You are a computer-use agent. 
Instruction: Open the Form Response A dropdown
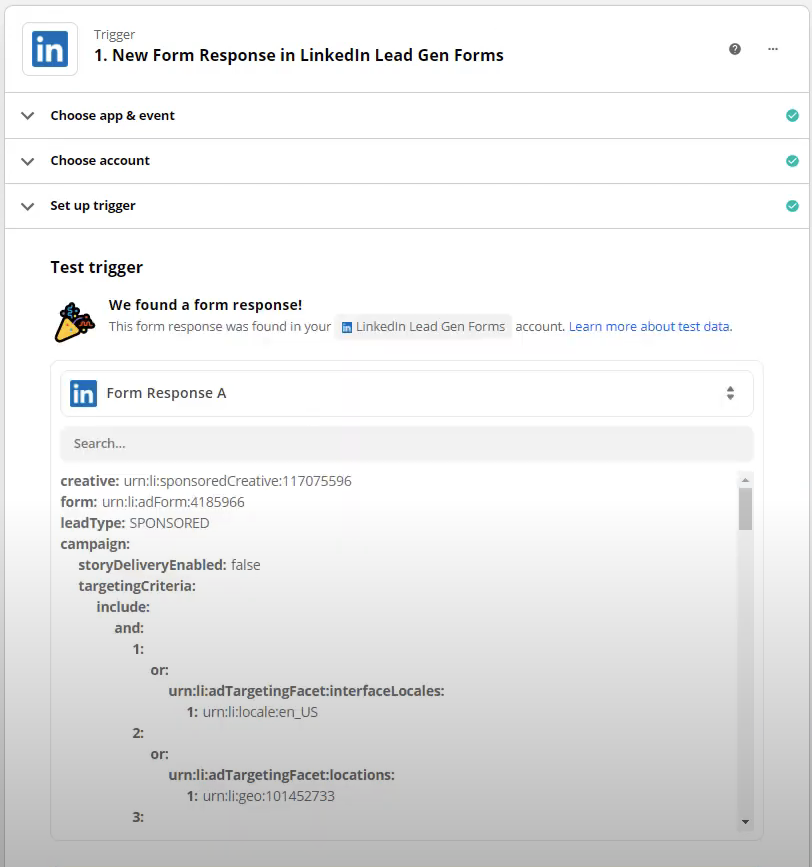point(407,394)
